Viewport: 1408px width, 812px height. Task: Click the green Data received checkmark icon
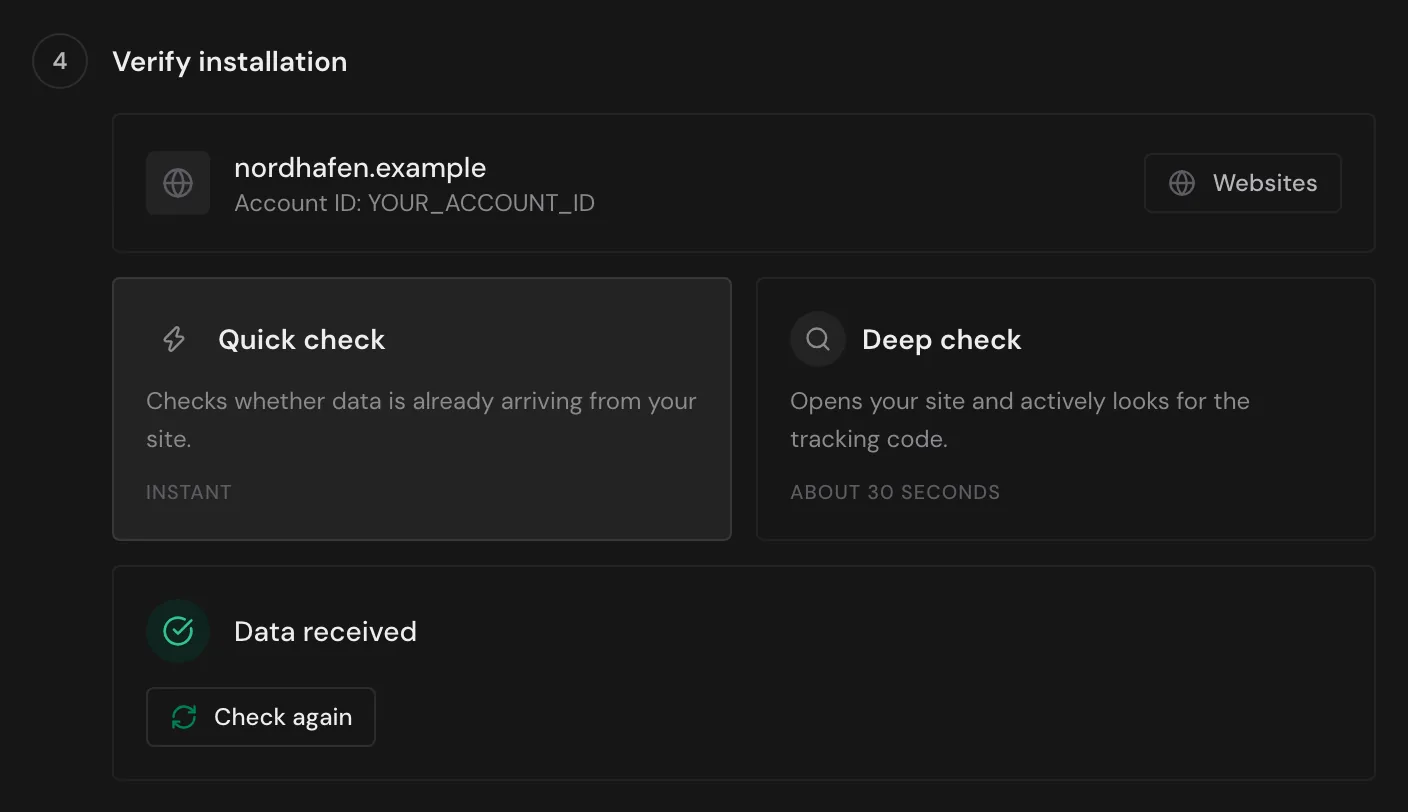[178, 631]
